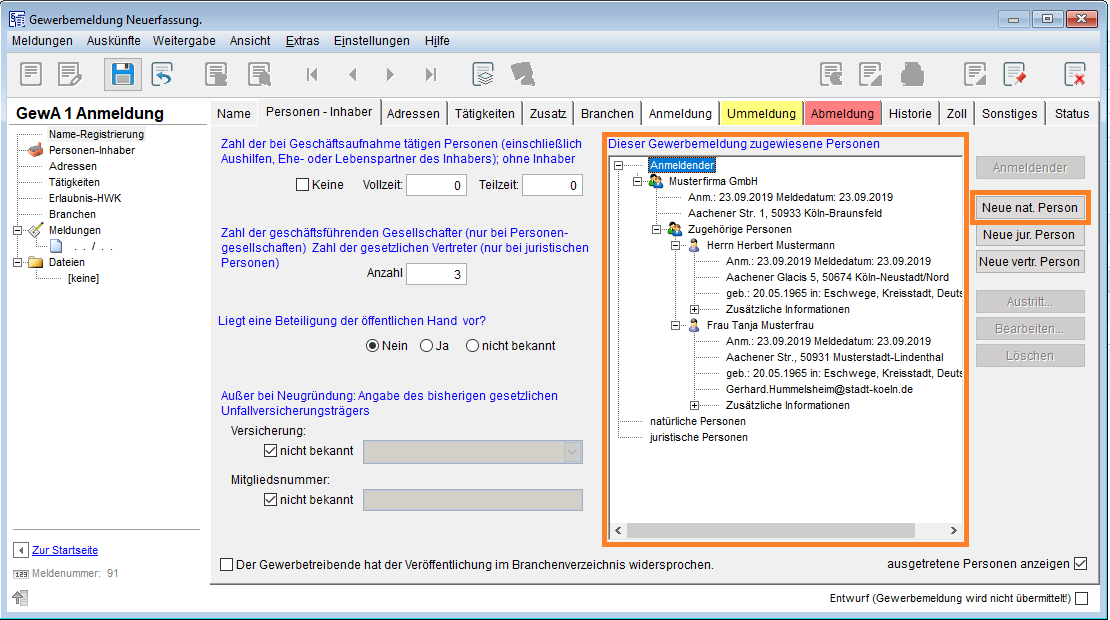Select the 'Ja' radio button
Viewport: 1110px width, 620px height.
coord(427,346)
